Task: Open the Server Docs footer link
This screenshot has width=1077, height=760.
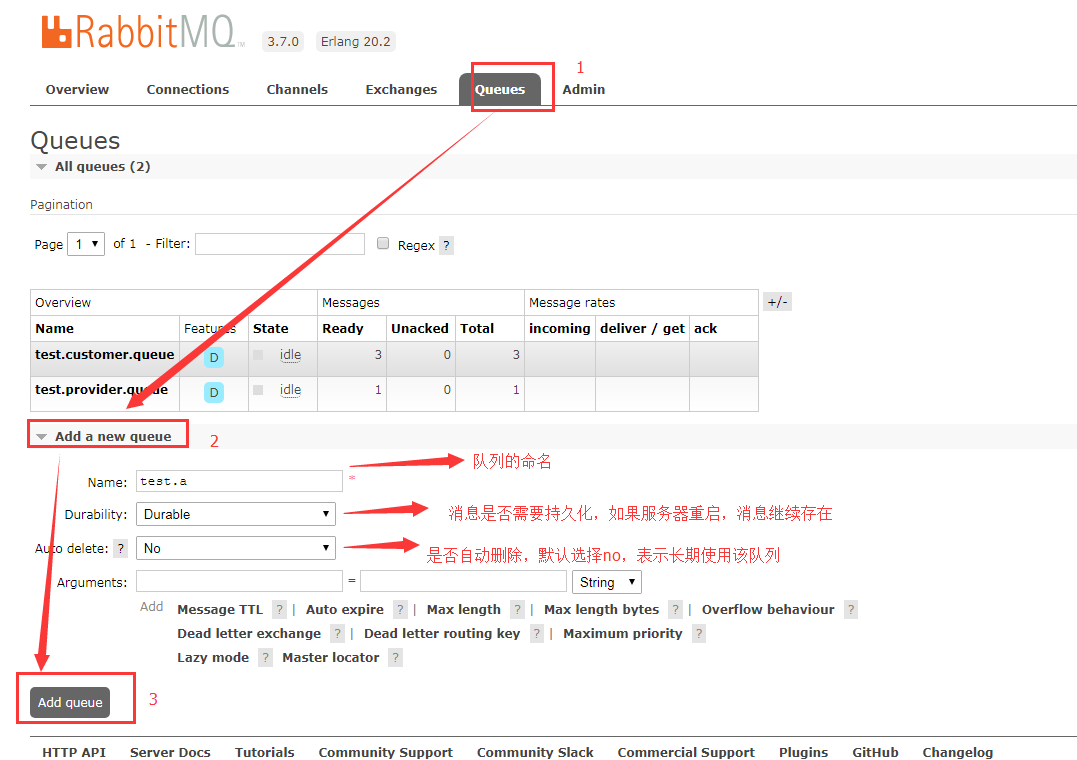Action: pos(170,752)
